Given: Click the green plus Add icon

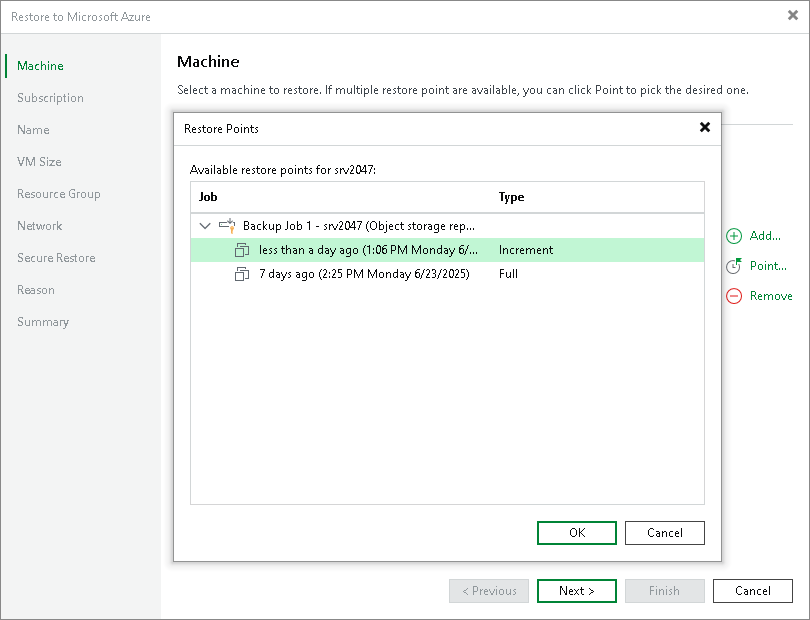Looking at the screenshot, I should coord(734,236).
